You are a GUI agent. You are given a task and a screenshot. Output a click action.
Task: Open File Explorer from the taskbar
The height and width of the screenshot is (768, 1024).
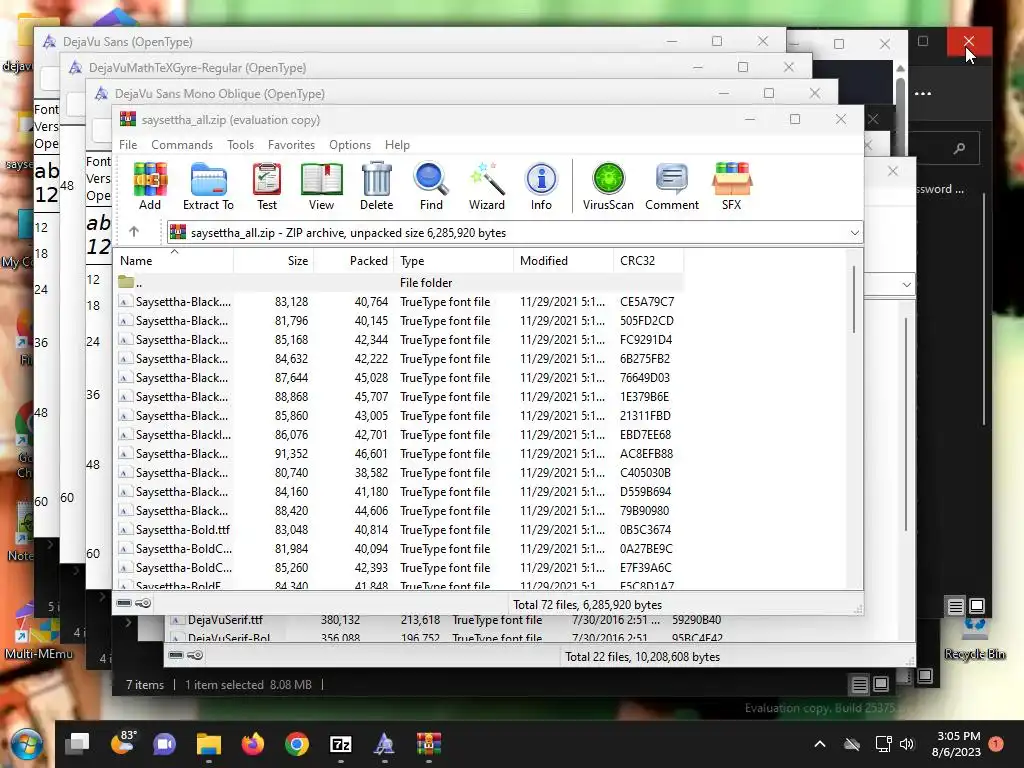click(x=209, y=744)
